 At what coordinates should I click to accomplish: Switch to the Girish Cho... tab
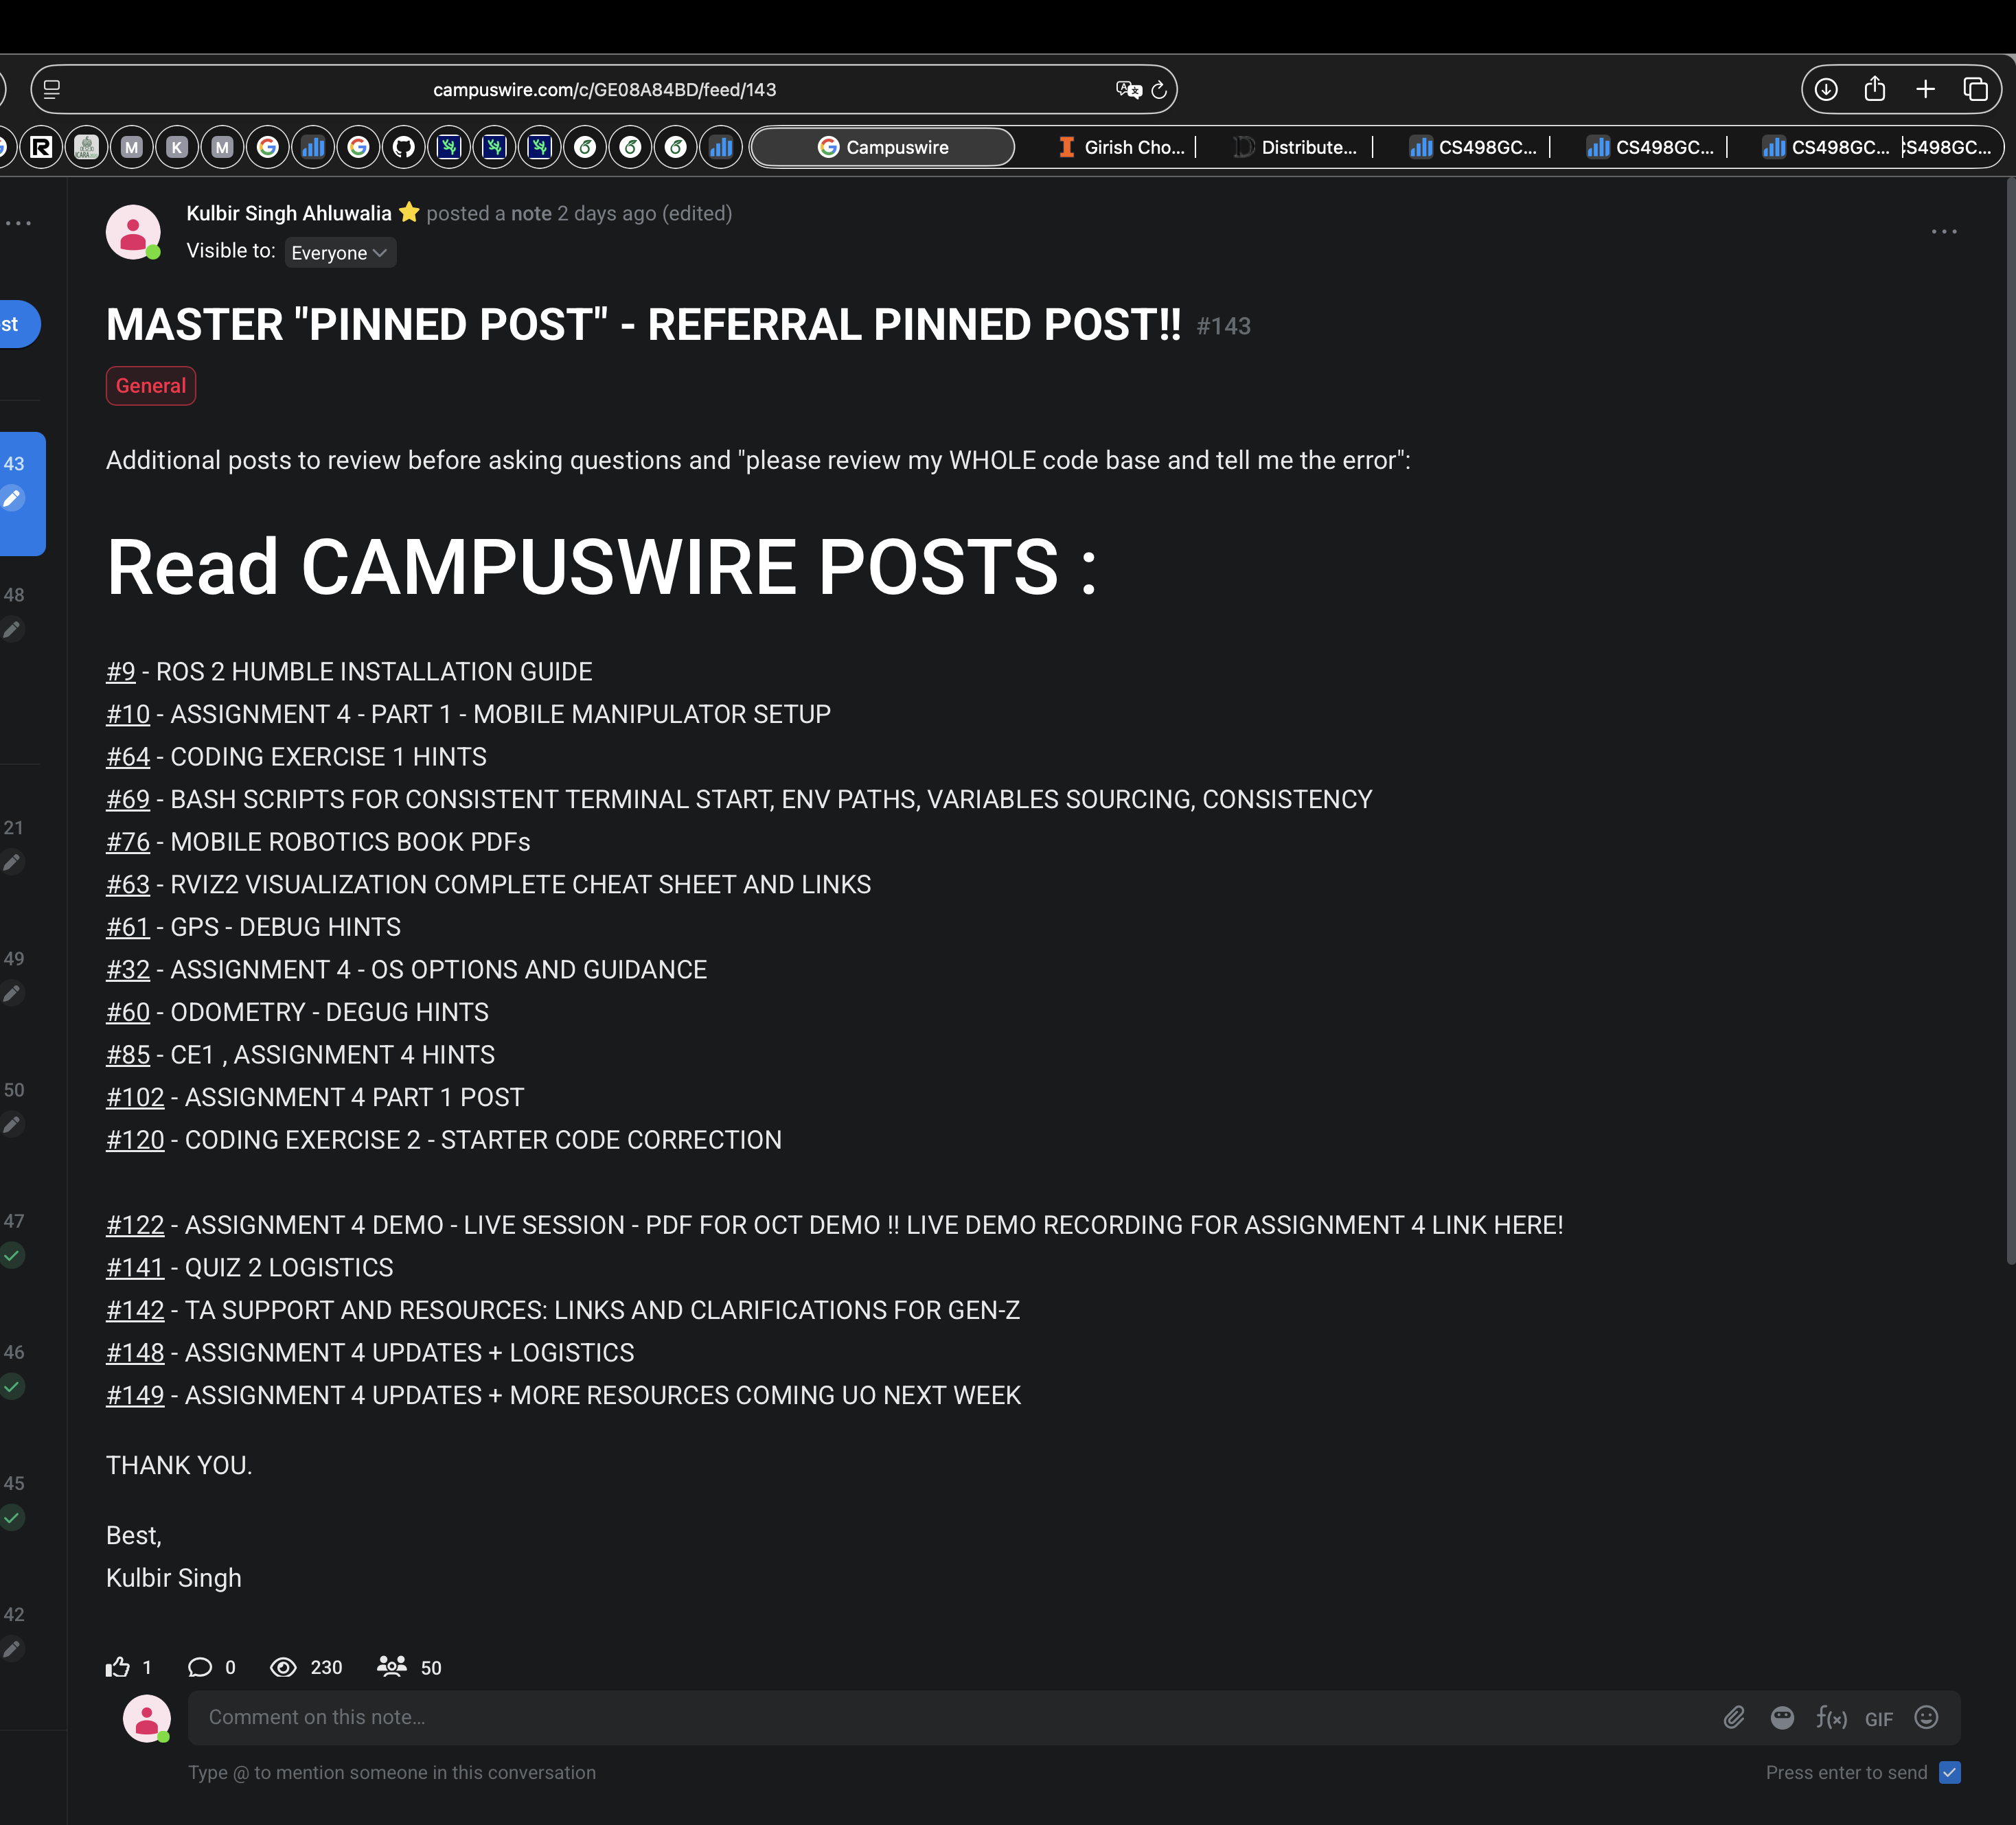coord(1121,147)
